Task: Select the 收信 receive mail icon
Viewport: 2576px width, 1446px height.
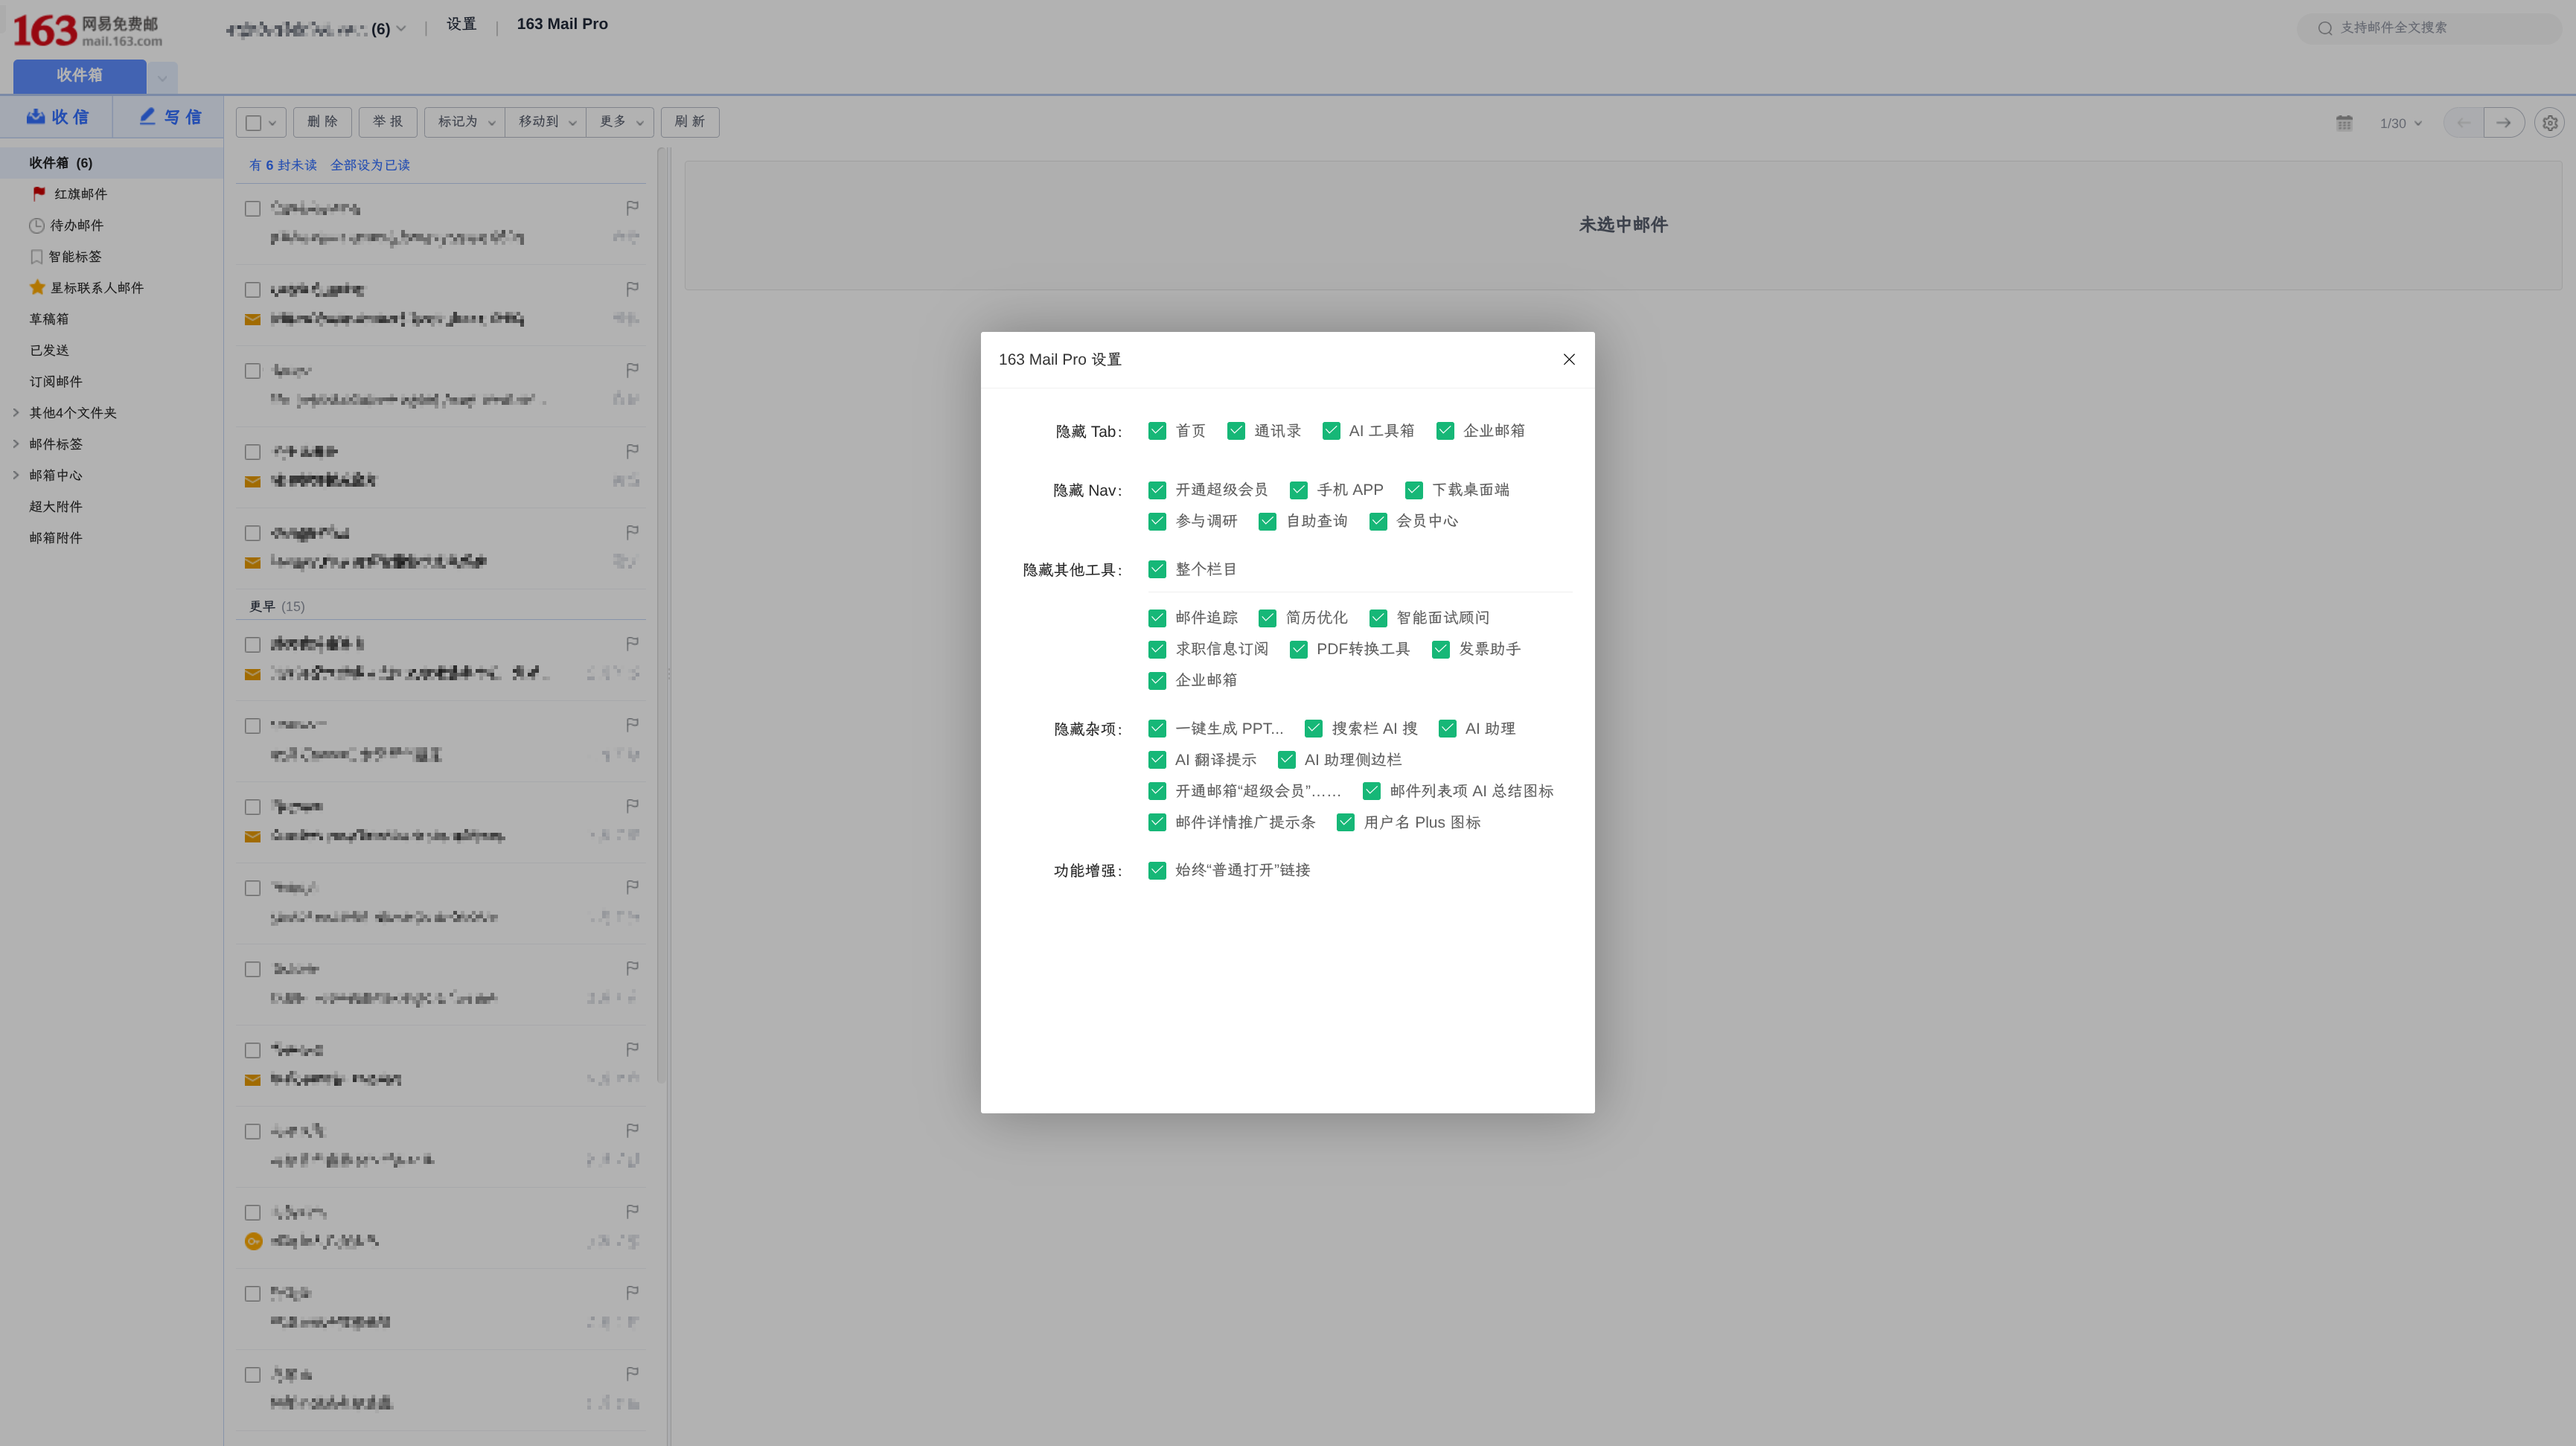Action: tap(36, 117)
